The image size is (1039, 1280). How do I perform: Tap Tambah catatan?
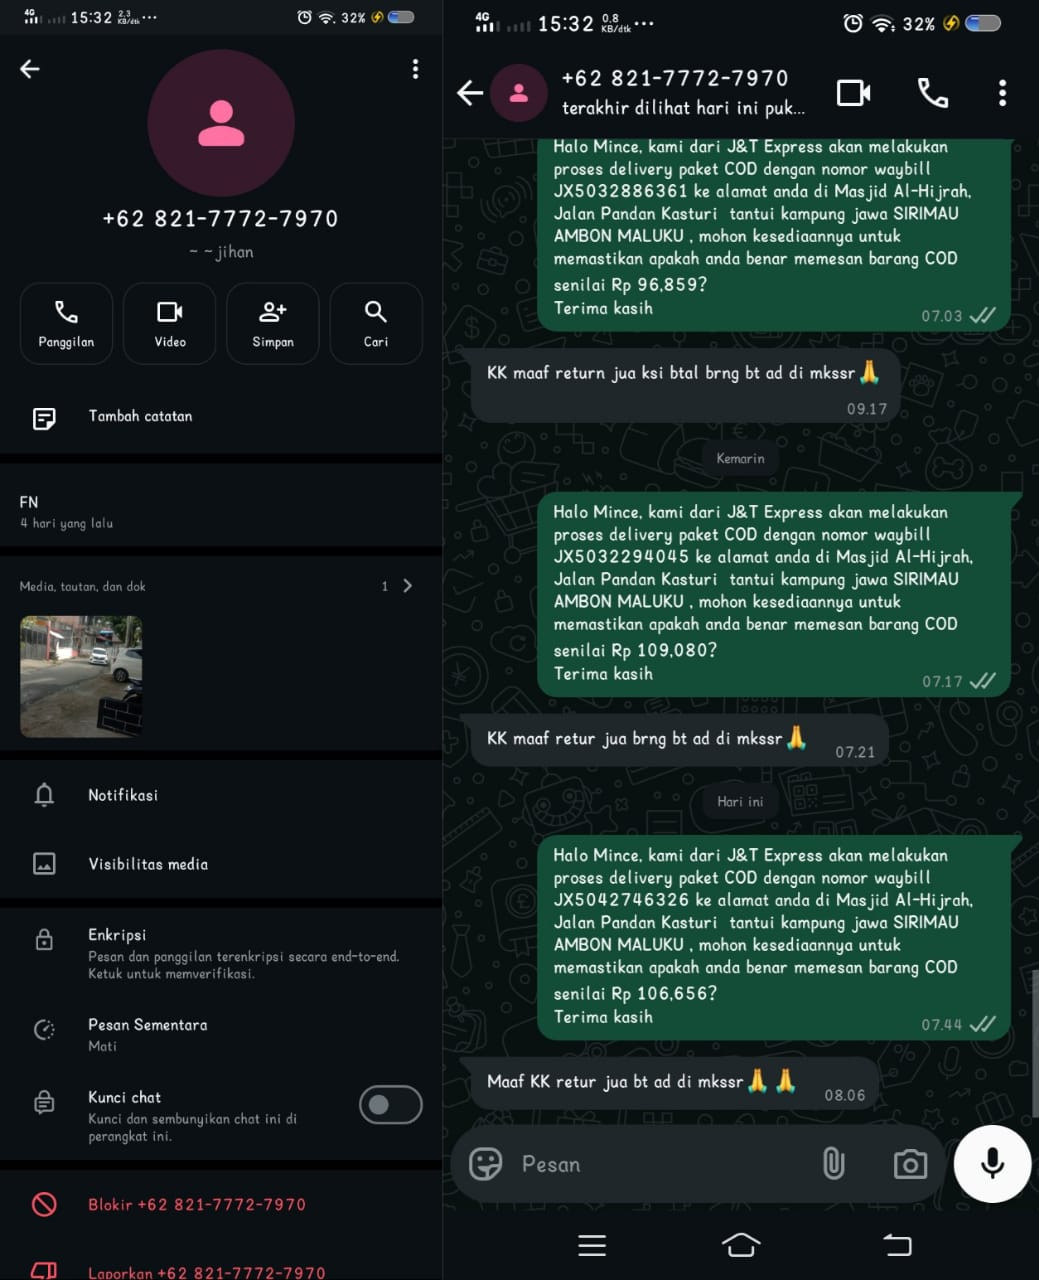(221, 417)
